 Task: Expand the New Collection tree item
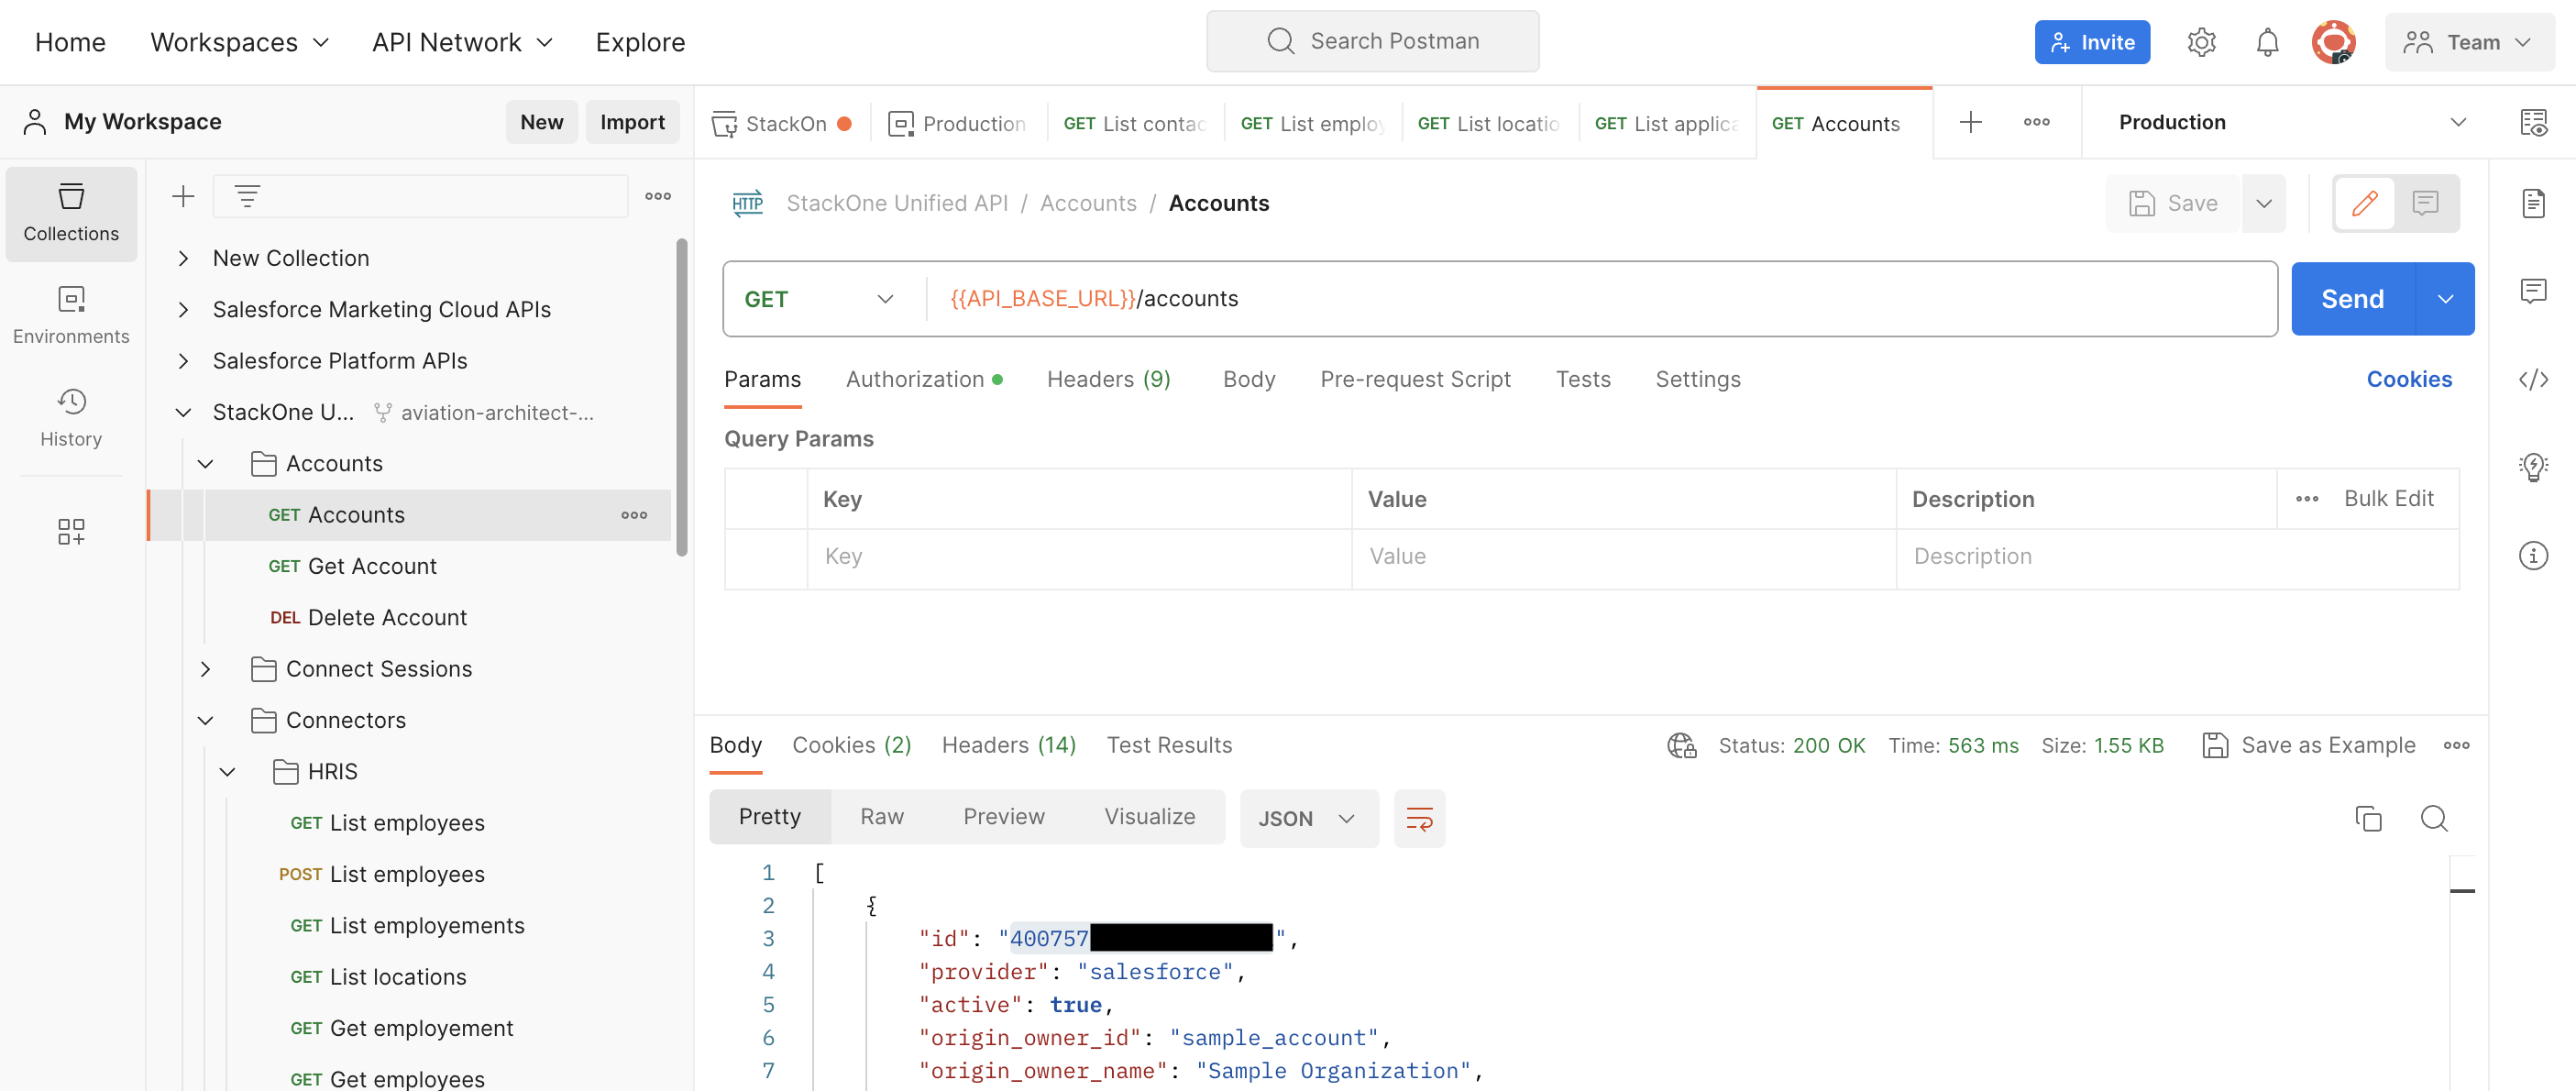tap(183, 258)
